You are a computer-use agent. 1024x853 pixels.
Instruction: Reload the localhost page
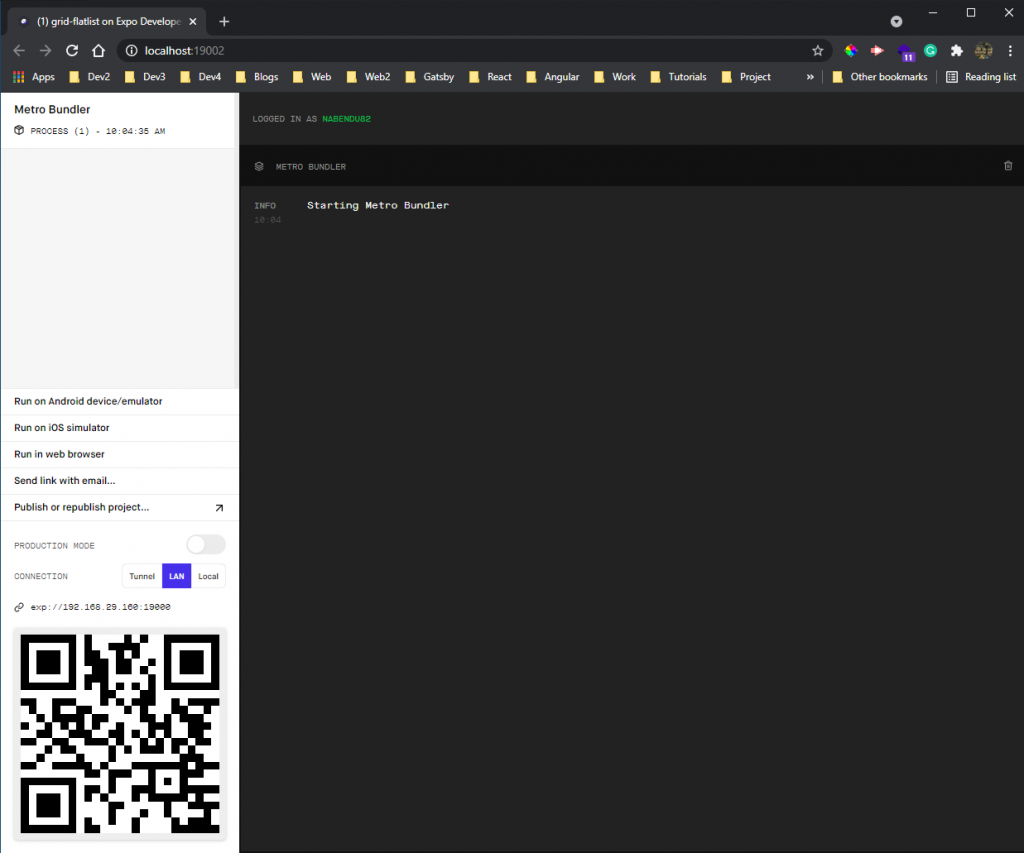pyautogui.click(x=72, y=50)
